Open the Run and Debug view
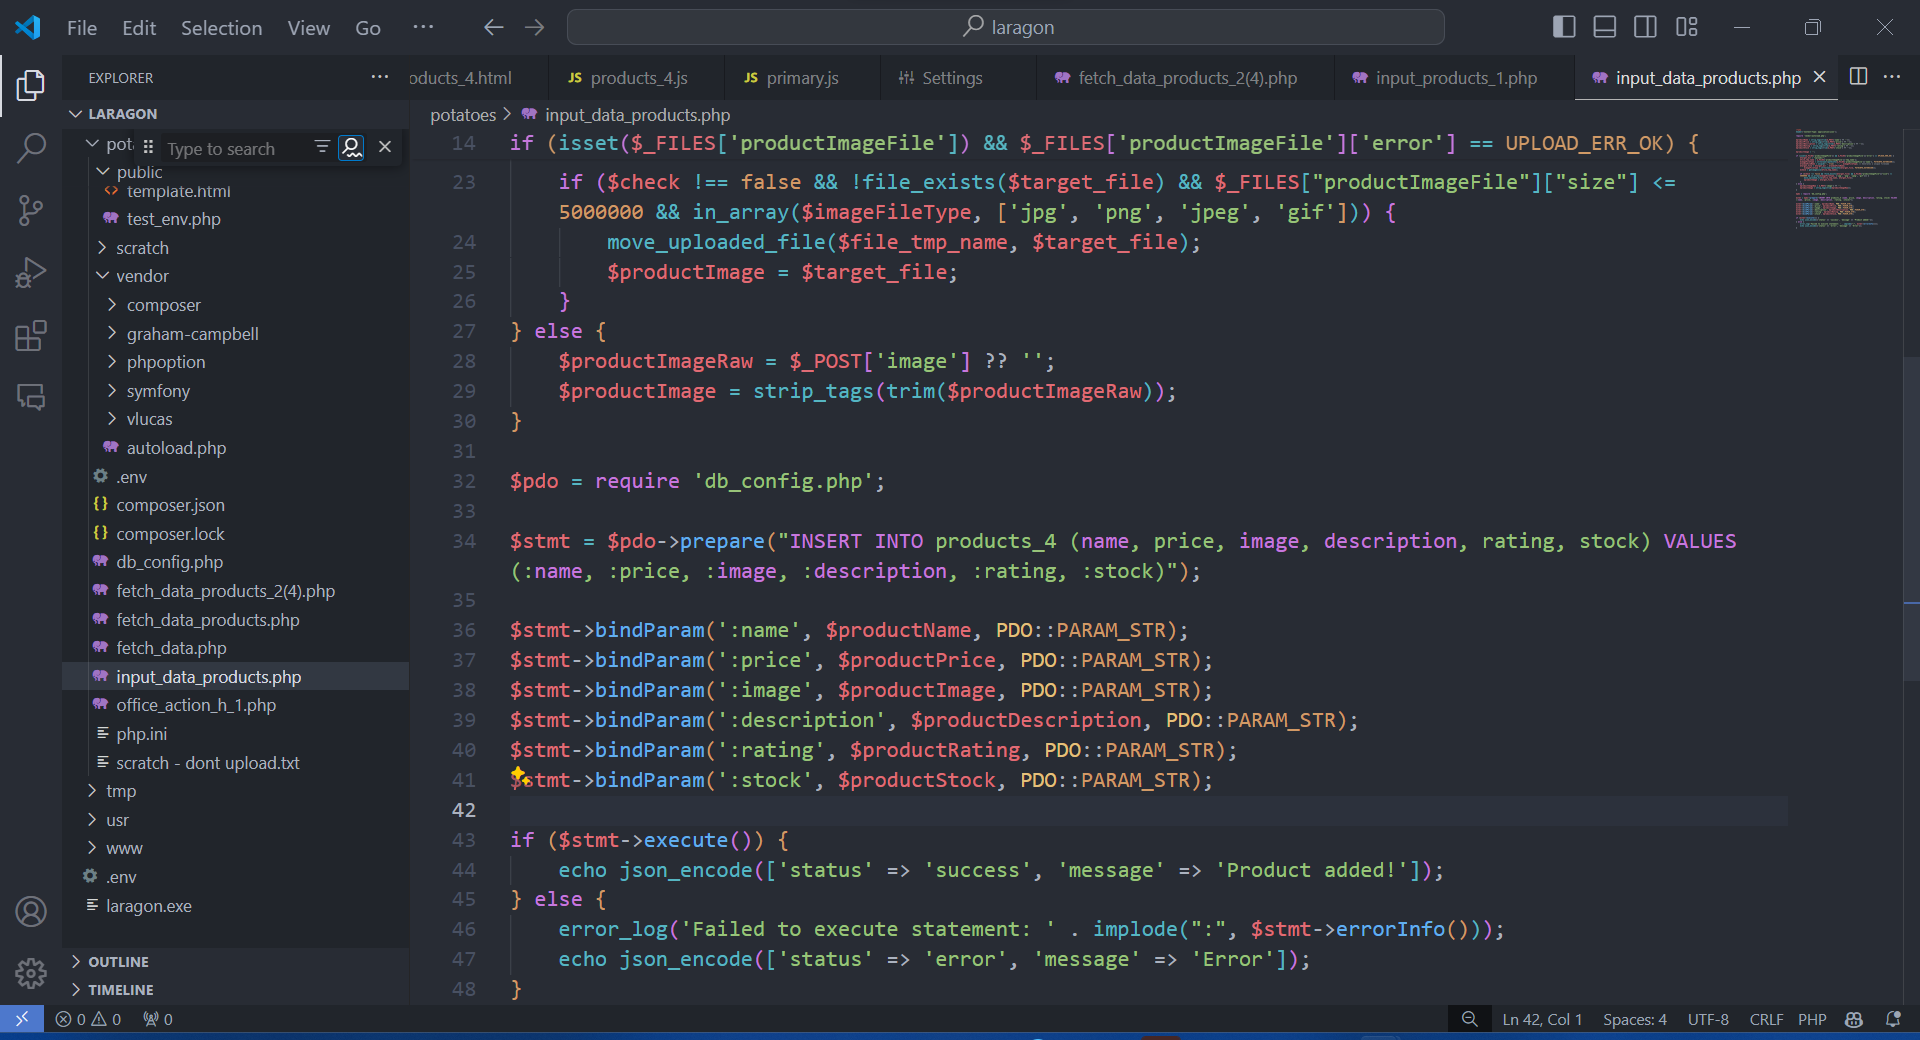This screenshot has height=1040, width=1920. click(x=31, y=272)
